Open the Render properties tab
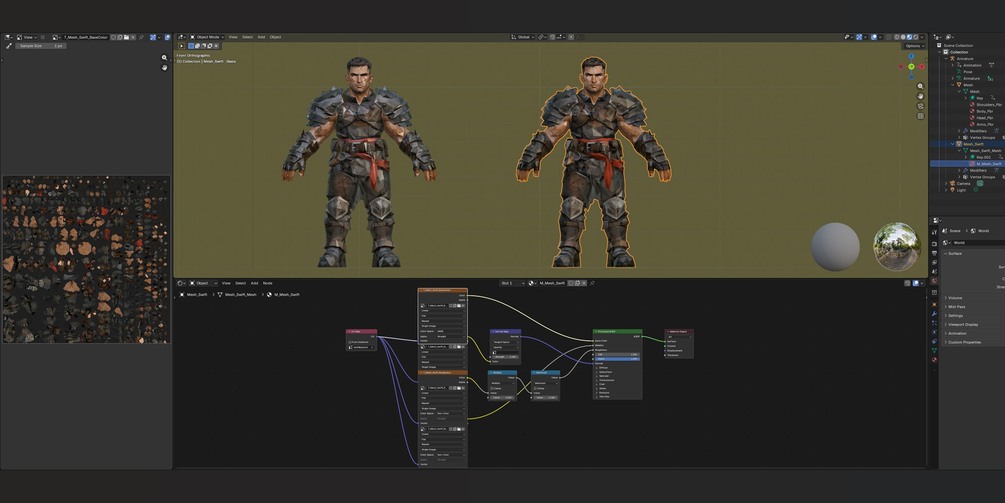 point(934,243)
